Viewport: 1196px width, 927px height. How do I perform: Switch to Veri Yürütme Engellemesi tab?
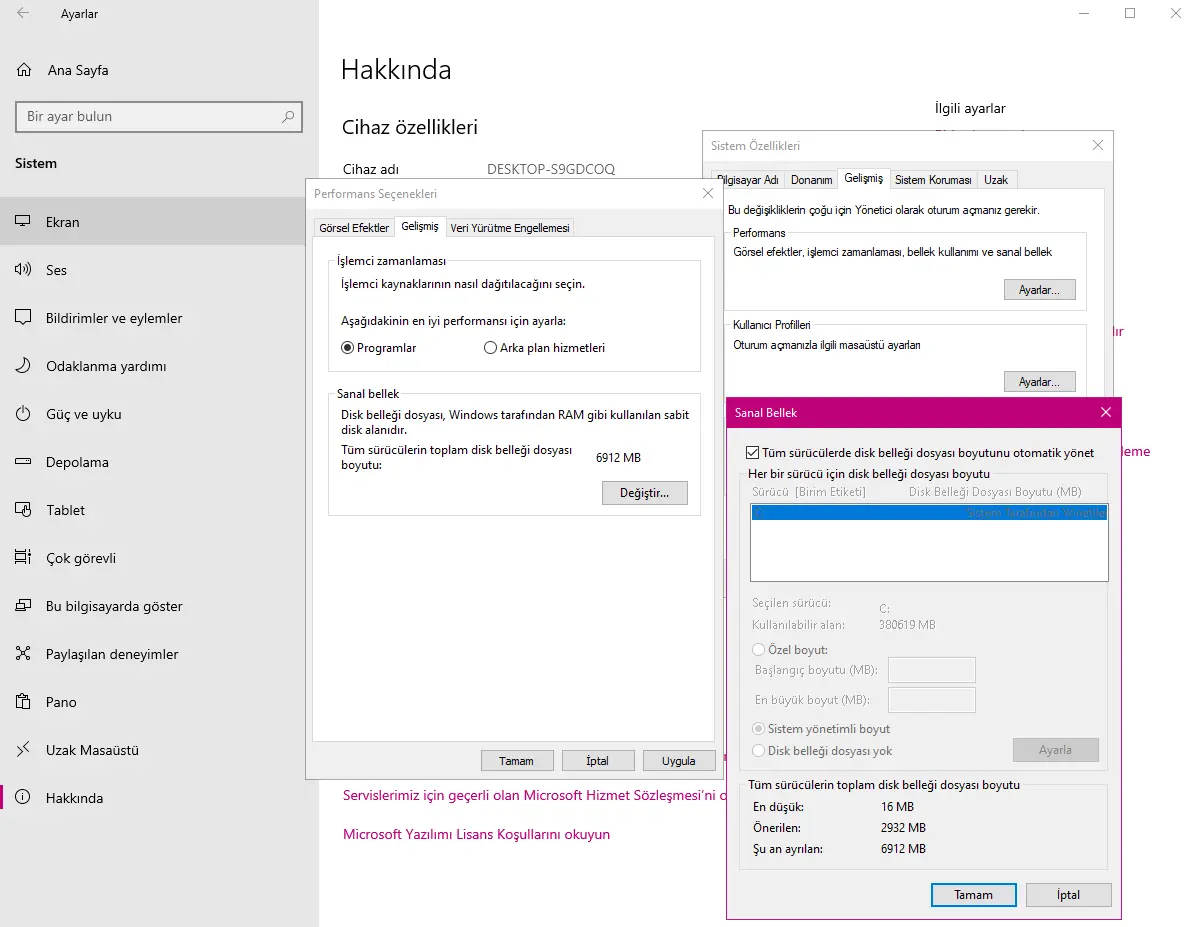[x=510, y=227]
